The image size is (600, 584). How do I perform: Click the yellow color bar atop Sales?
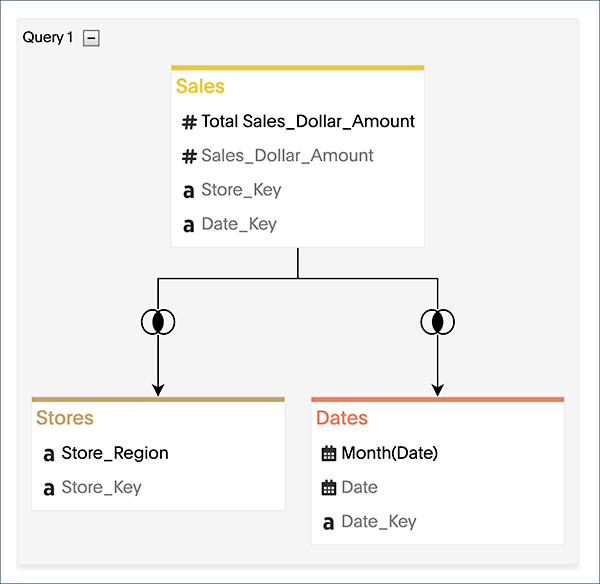298,68
